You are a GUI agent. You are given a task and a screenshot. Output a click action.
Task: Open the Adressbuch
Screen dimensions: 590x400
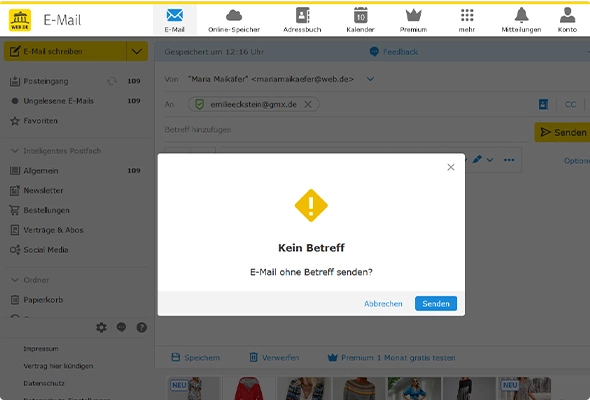[x=302, y=20]
